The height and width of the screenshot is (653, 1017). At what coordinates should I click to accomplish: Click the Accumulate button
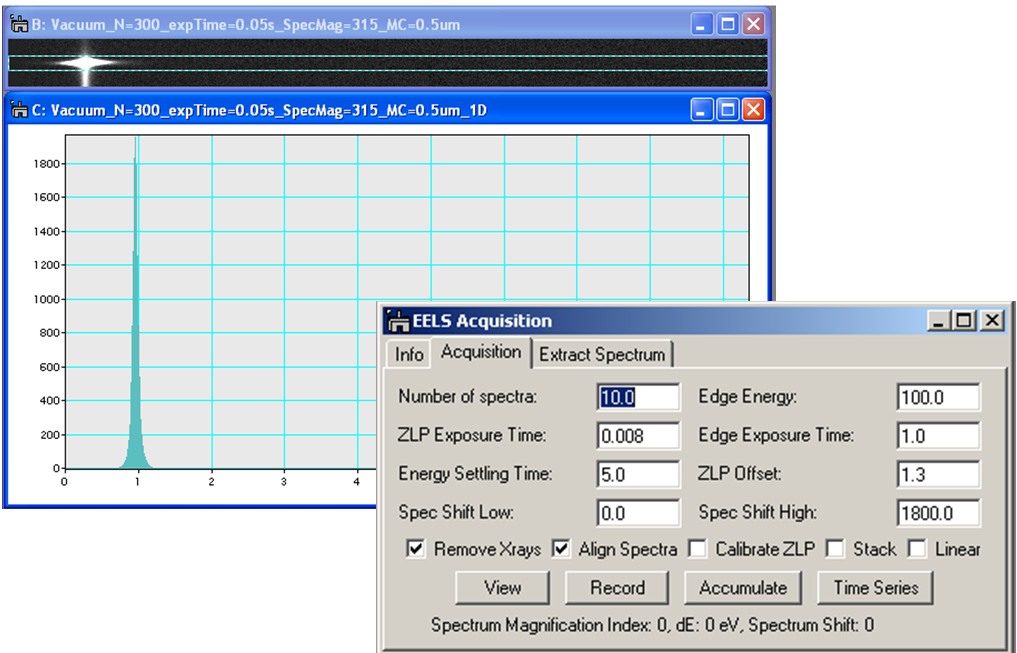click(x=743, y=588)
